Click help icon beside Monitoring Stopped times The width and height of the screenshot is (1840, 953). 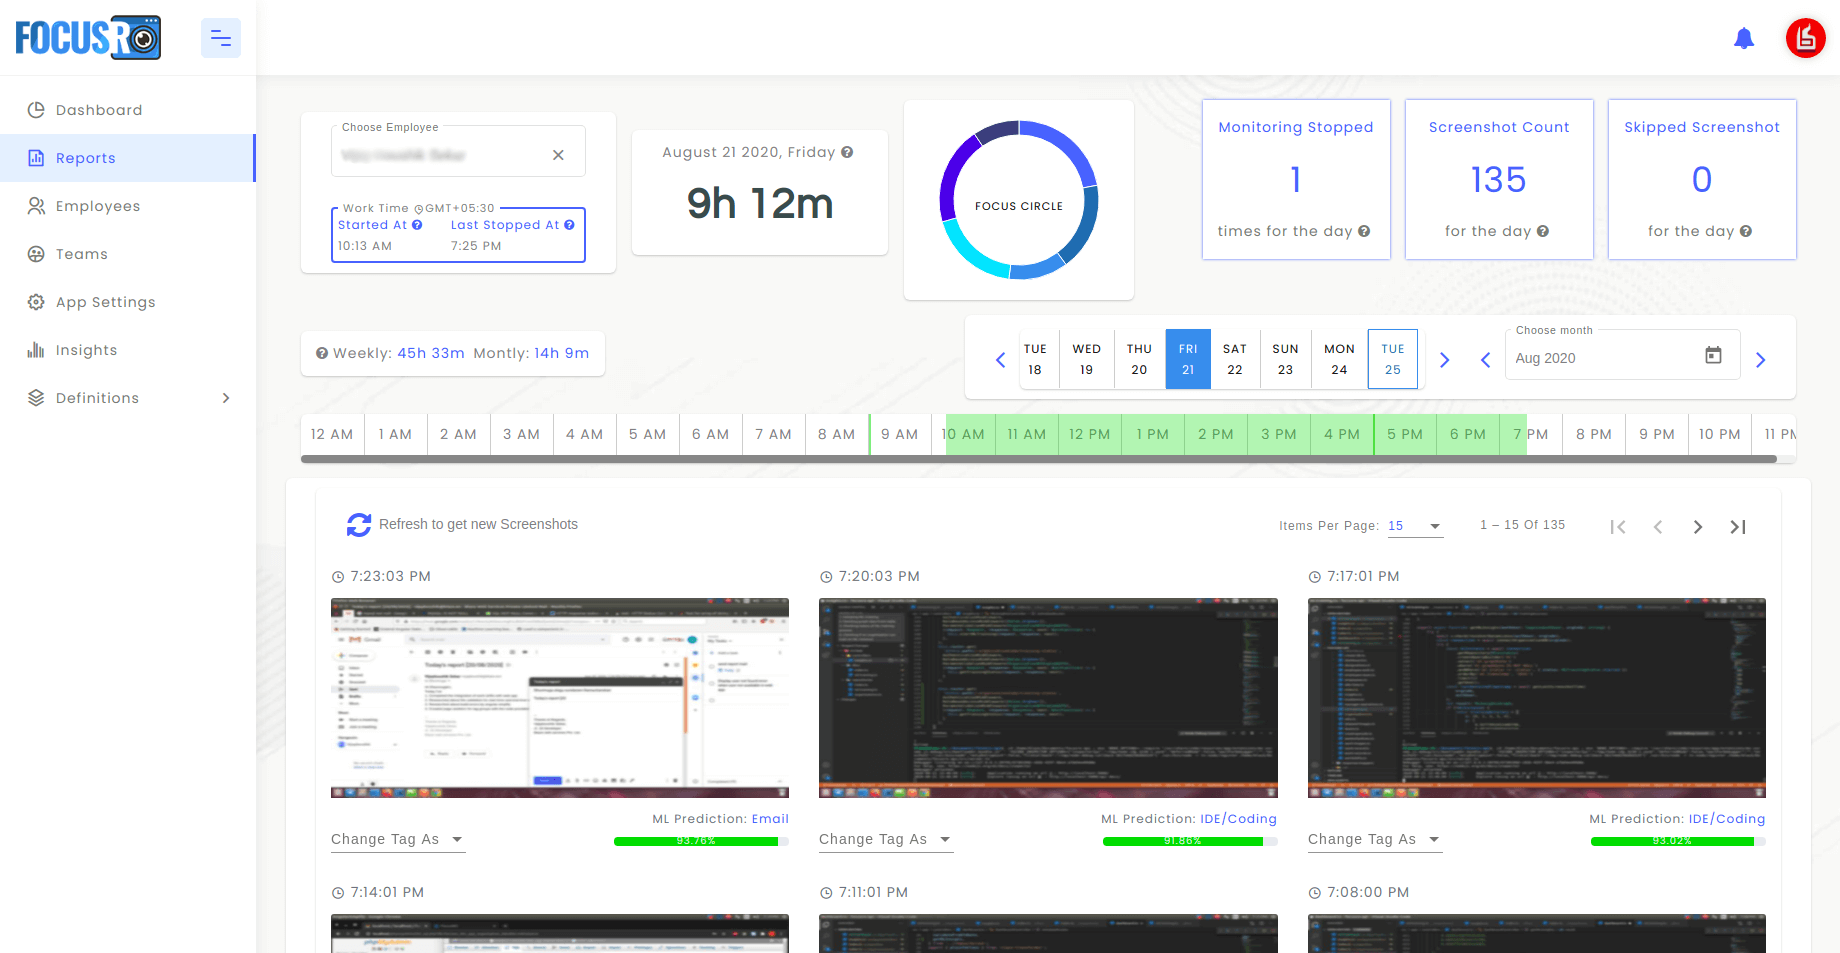click(x=1364, y=231)
